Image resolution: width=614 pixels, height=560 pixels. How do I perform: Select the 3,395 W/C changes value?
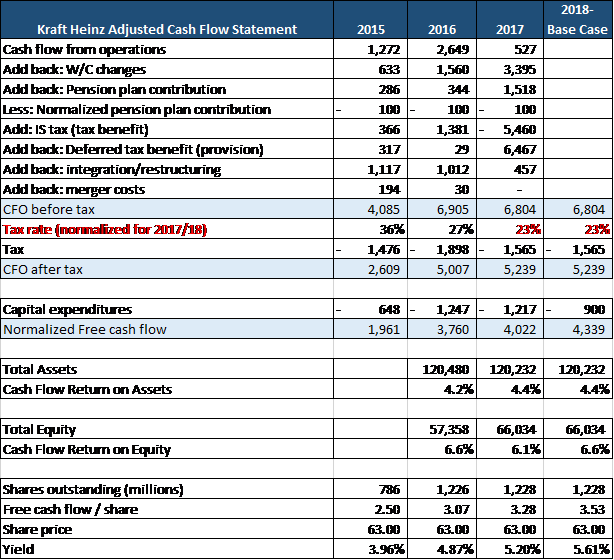click(x=519, y=69)
